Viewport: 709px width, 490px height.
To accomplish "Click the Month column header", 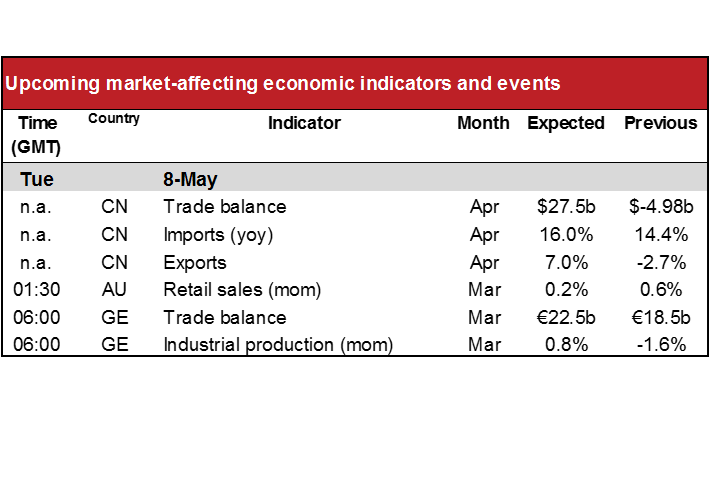I will coord(483,123).
